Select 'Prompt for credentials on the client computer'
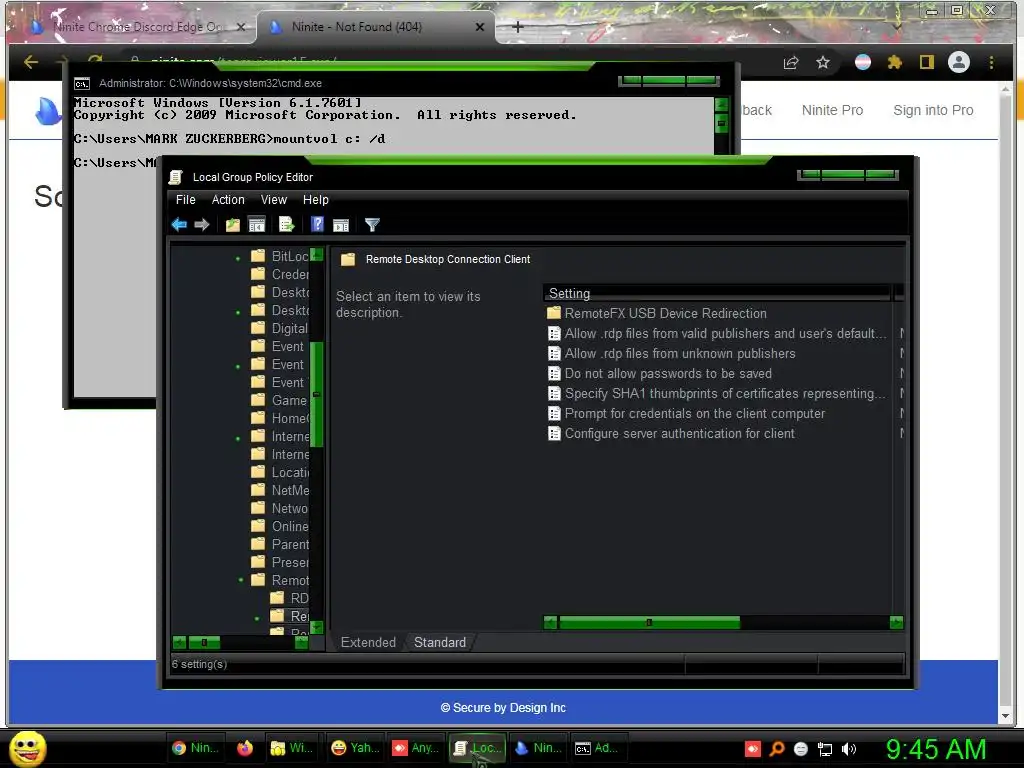The image size is (1024, 768). coord(686,413)
